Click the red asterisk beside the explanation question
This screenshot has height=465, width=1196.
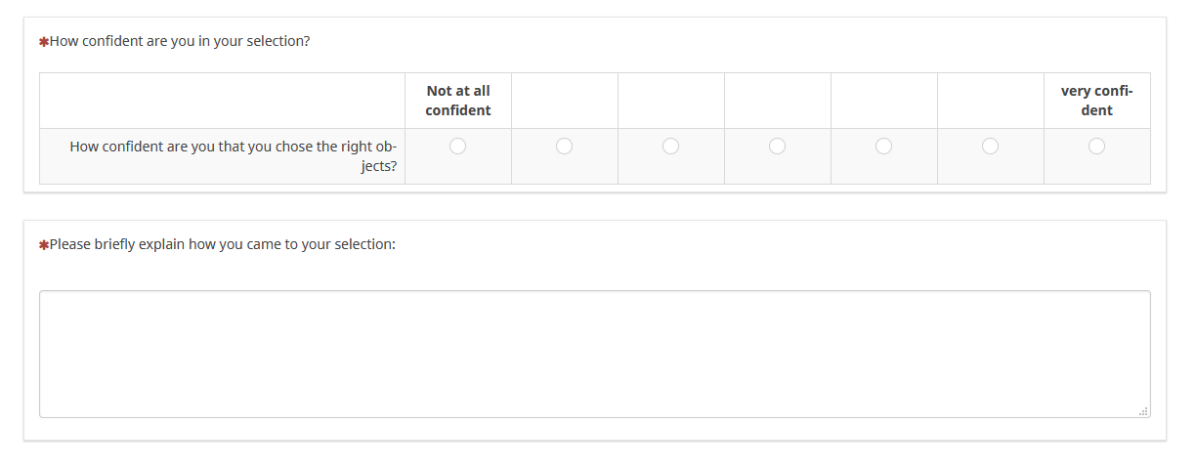(x=44, y=245)
